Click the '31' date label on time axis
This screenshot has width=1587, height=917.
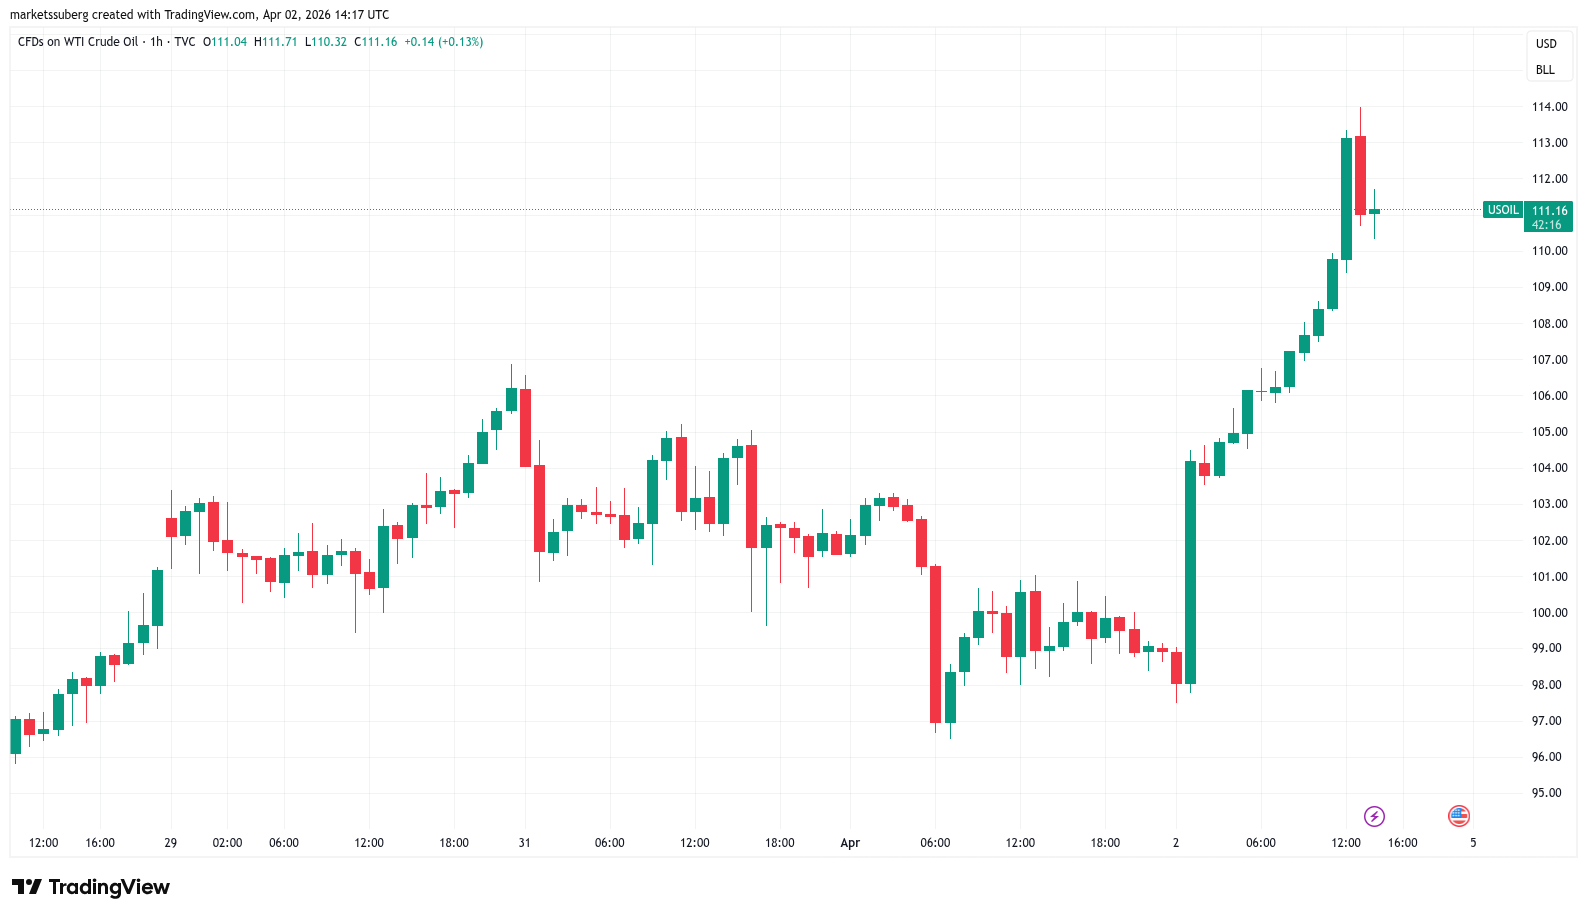(524, 843)
